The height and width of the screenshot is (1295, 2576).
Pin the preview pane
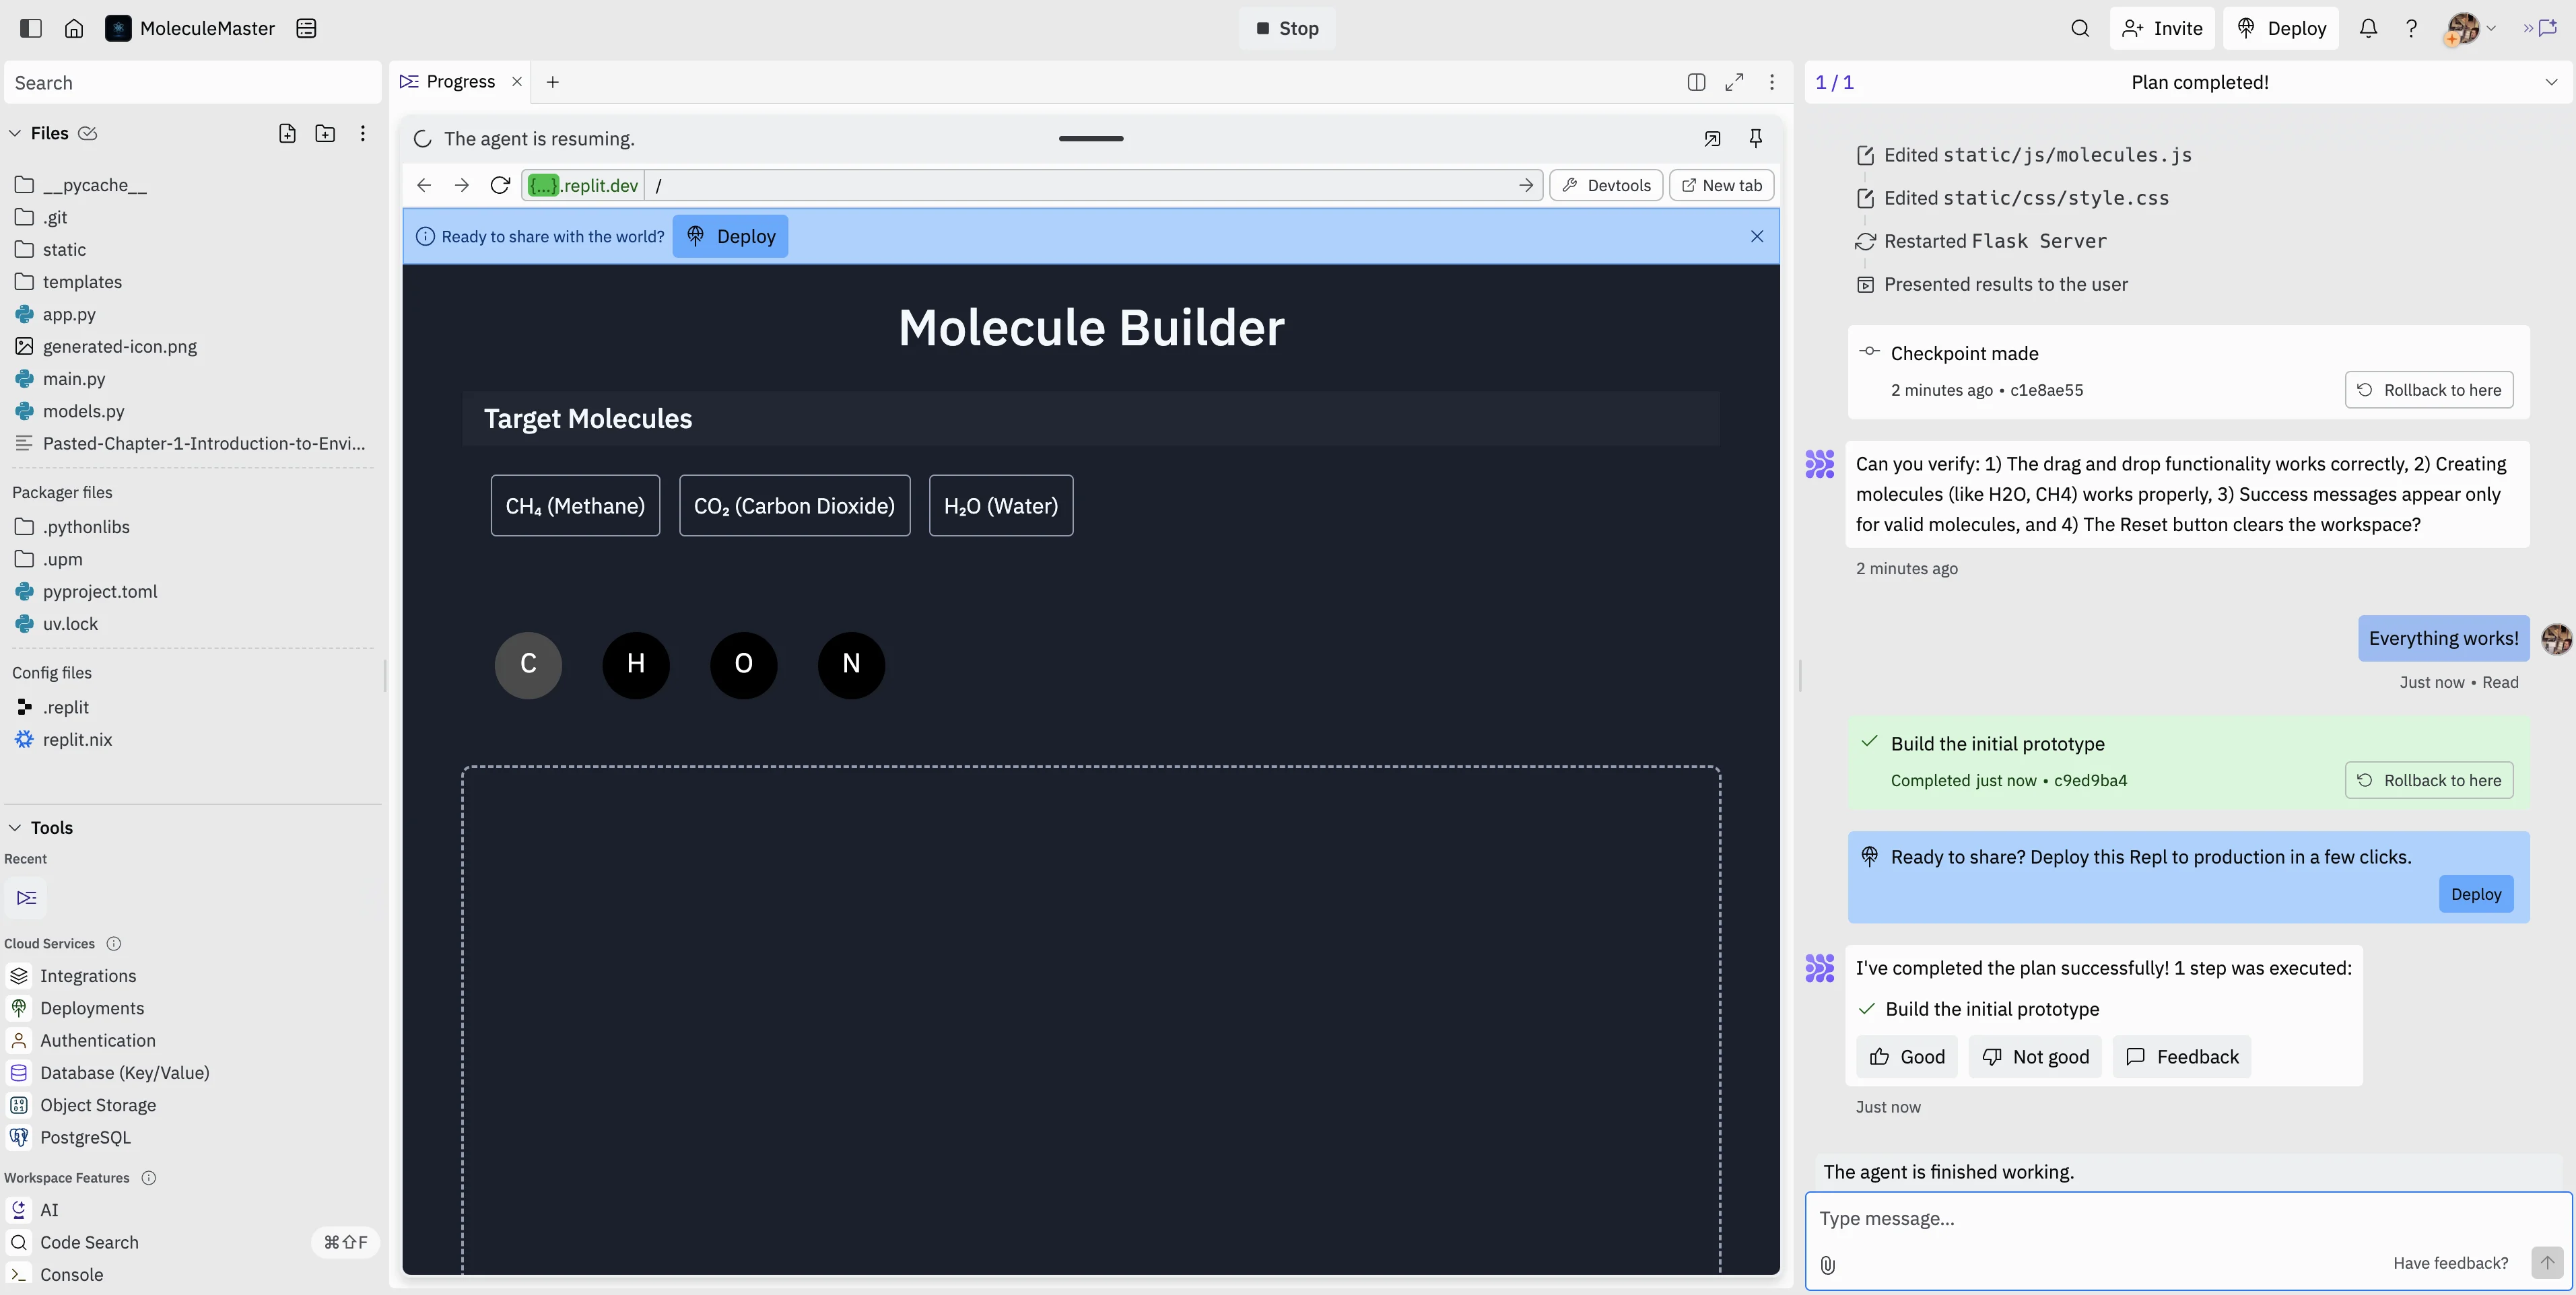1755,138
